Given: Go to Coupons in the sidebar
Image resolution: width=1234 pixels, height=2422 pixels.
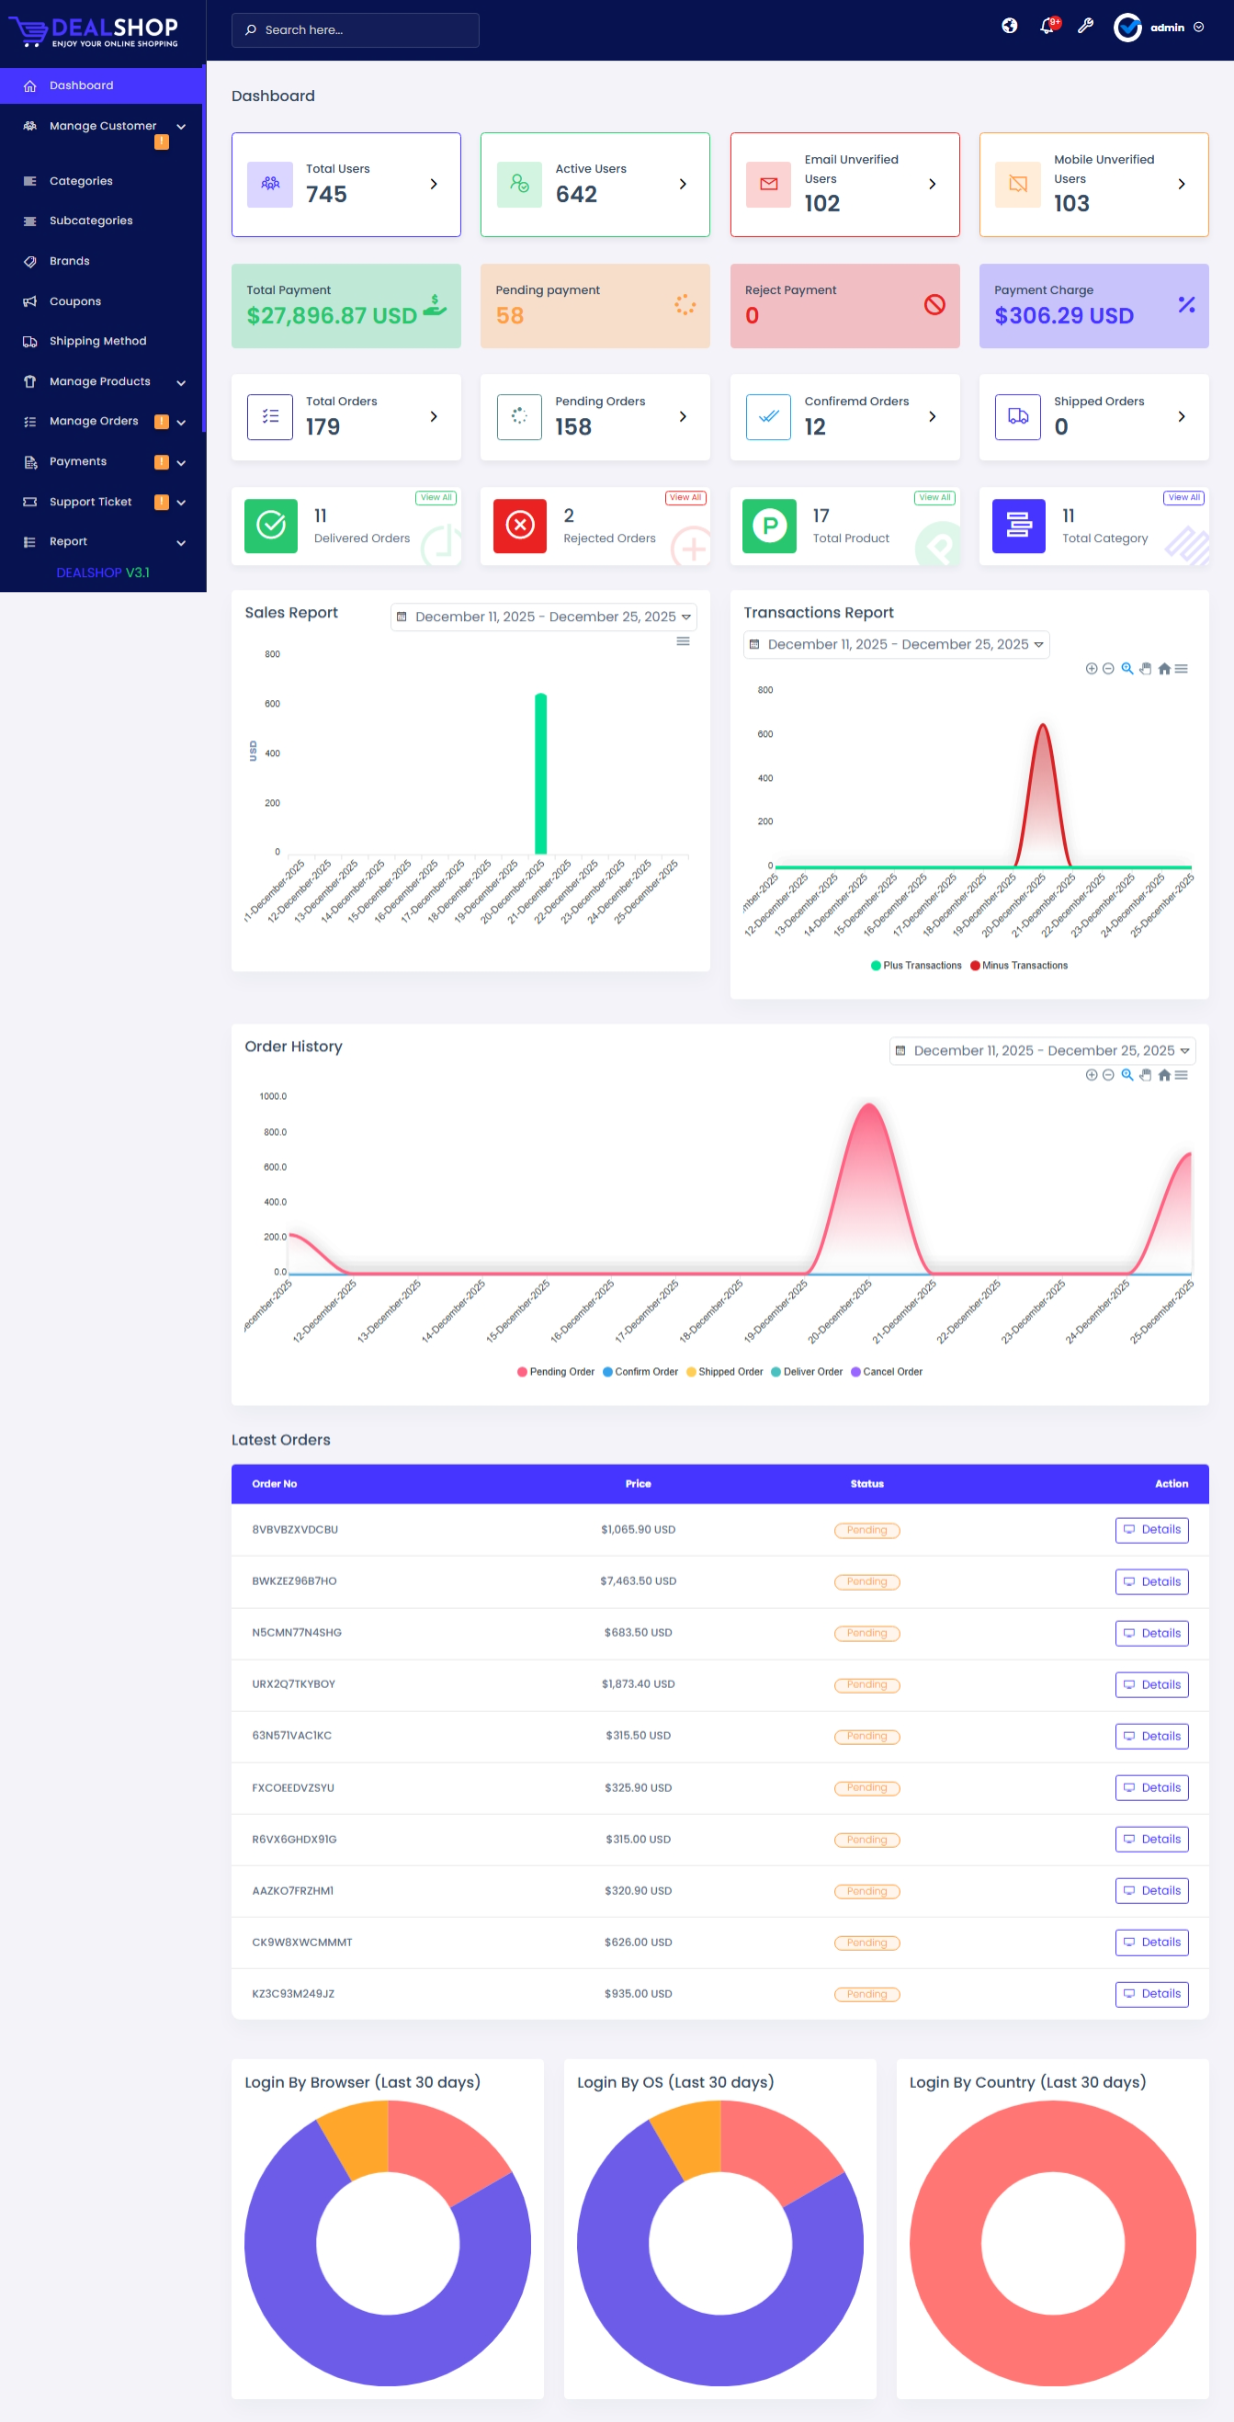Looking at the screenshot, I should point(75,301).
